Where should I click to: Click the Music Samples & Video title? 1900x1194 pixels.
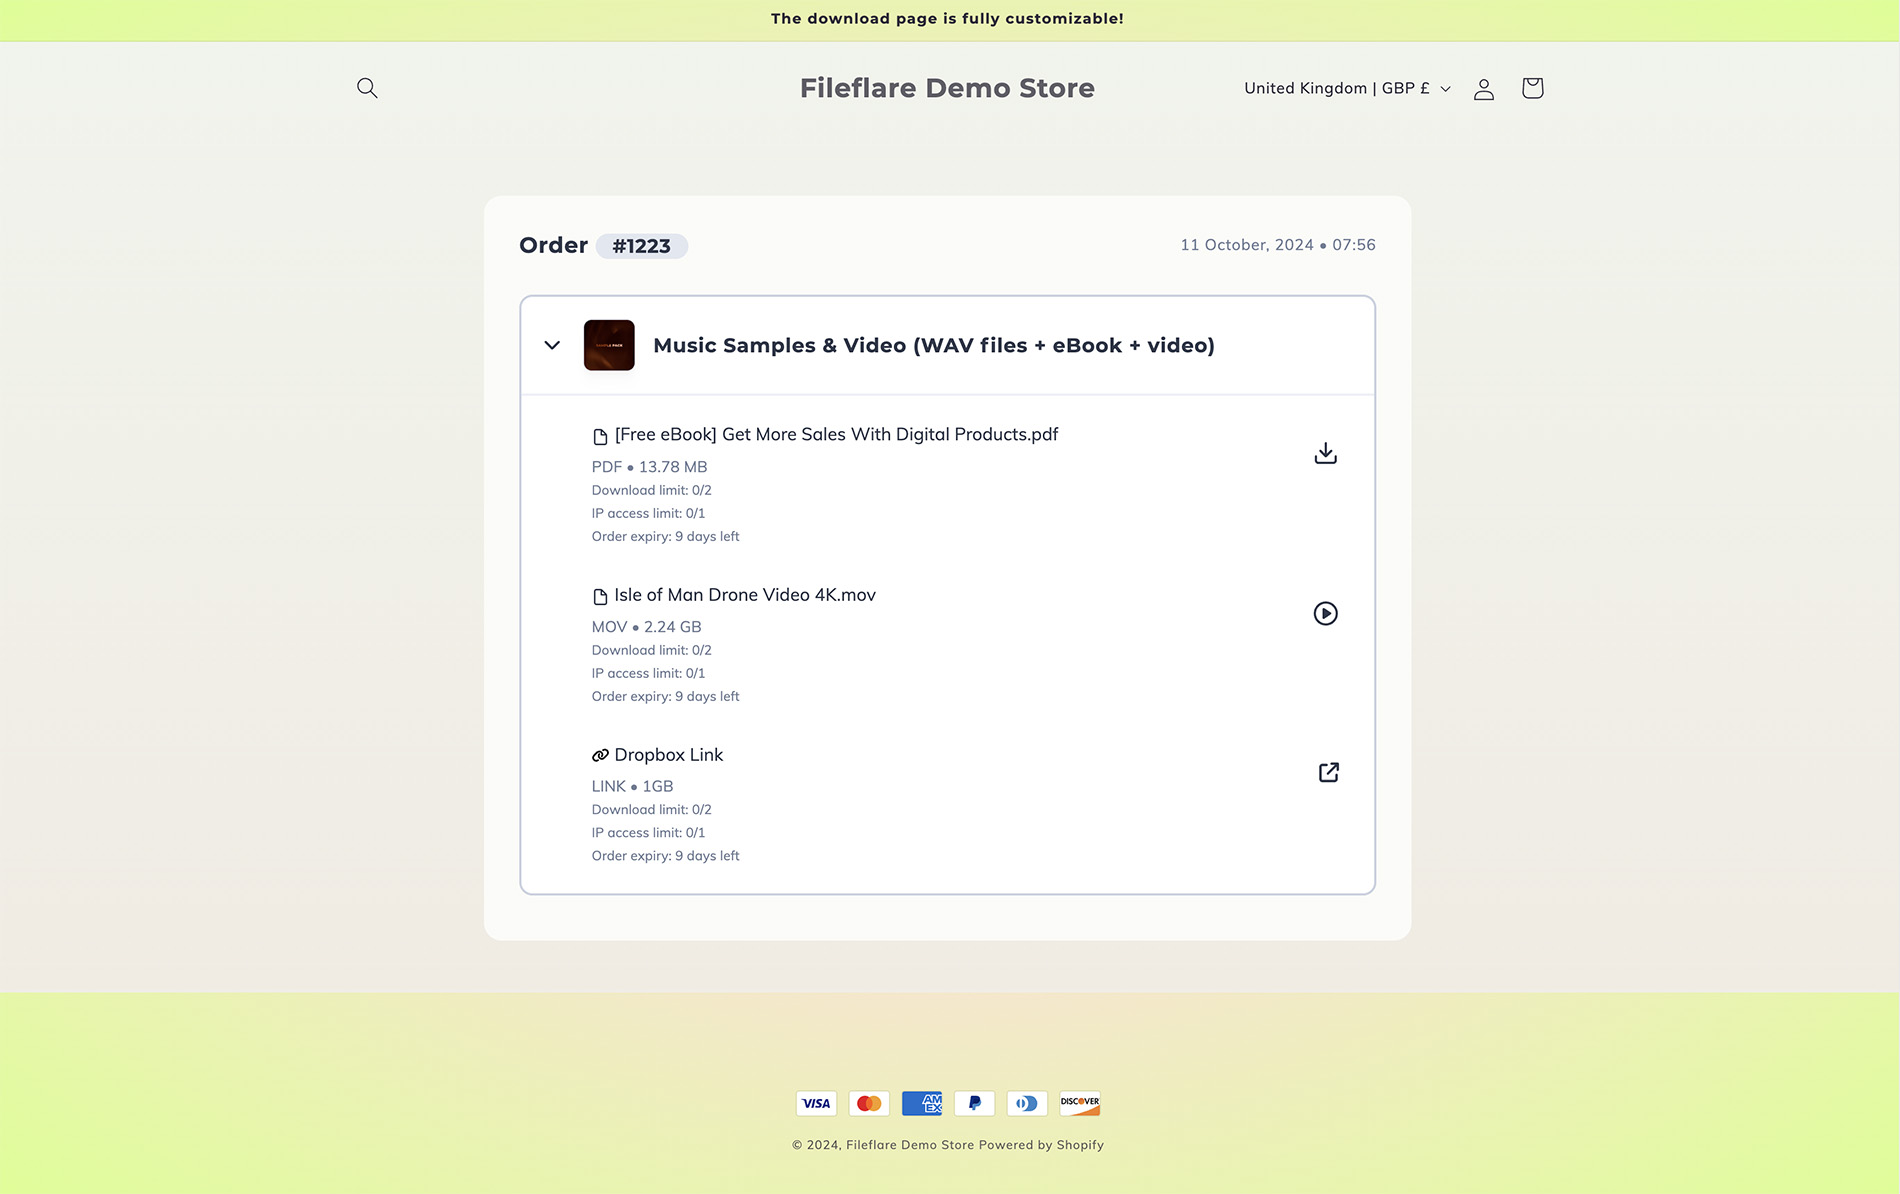coord(933,345)
